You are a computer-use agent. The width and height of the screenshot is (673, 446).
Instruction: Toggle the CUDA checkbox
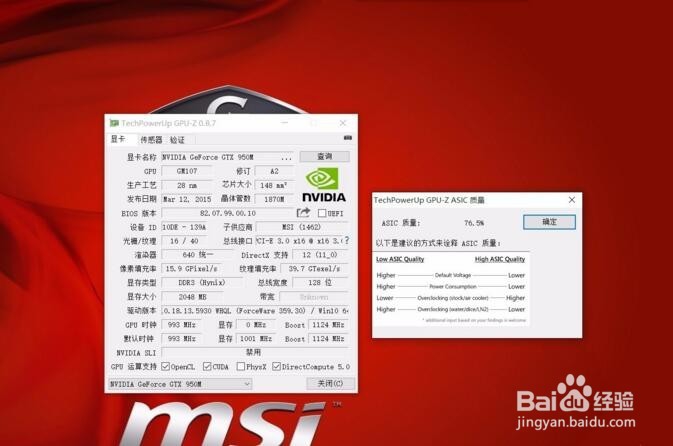click(207, 367)
